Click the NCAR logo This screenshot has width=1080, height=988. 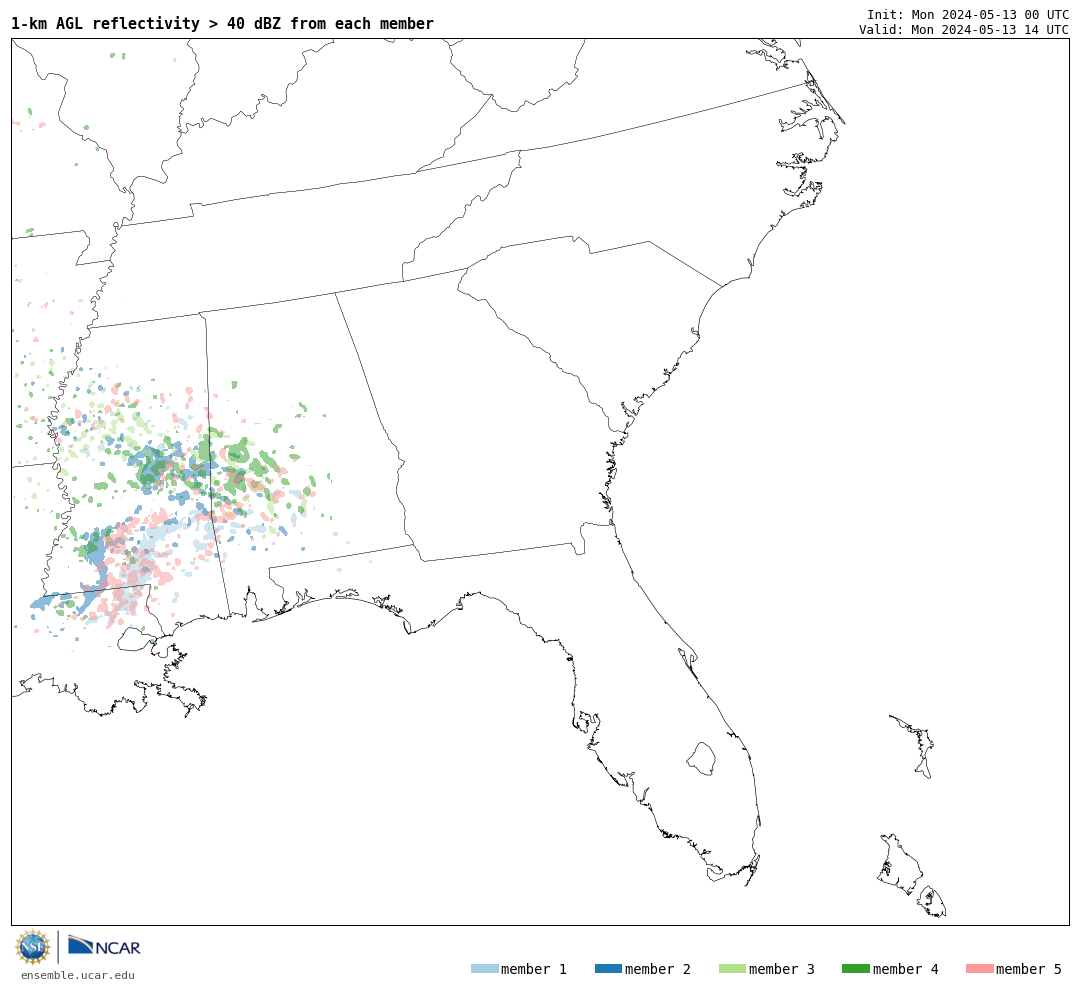click(x=104, y=945)
